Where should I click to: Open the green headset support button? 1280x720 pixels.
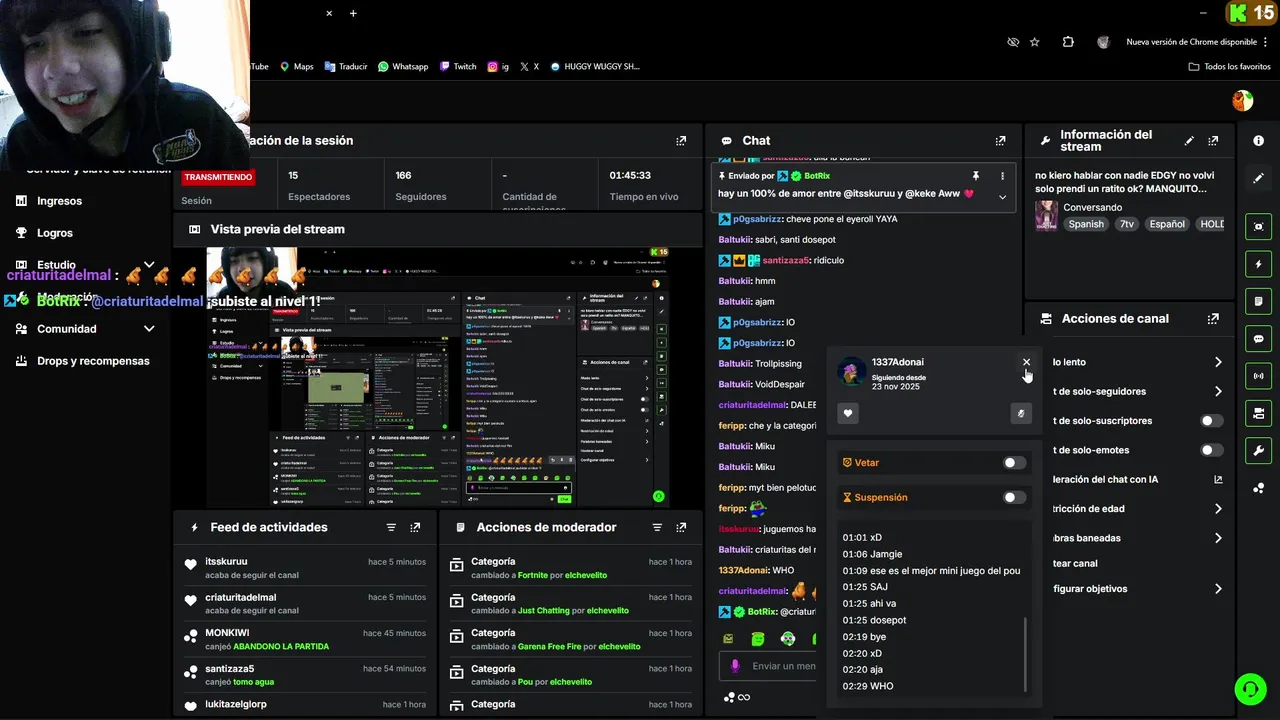(x=1249, y=689)
